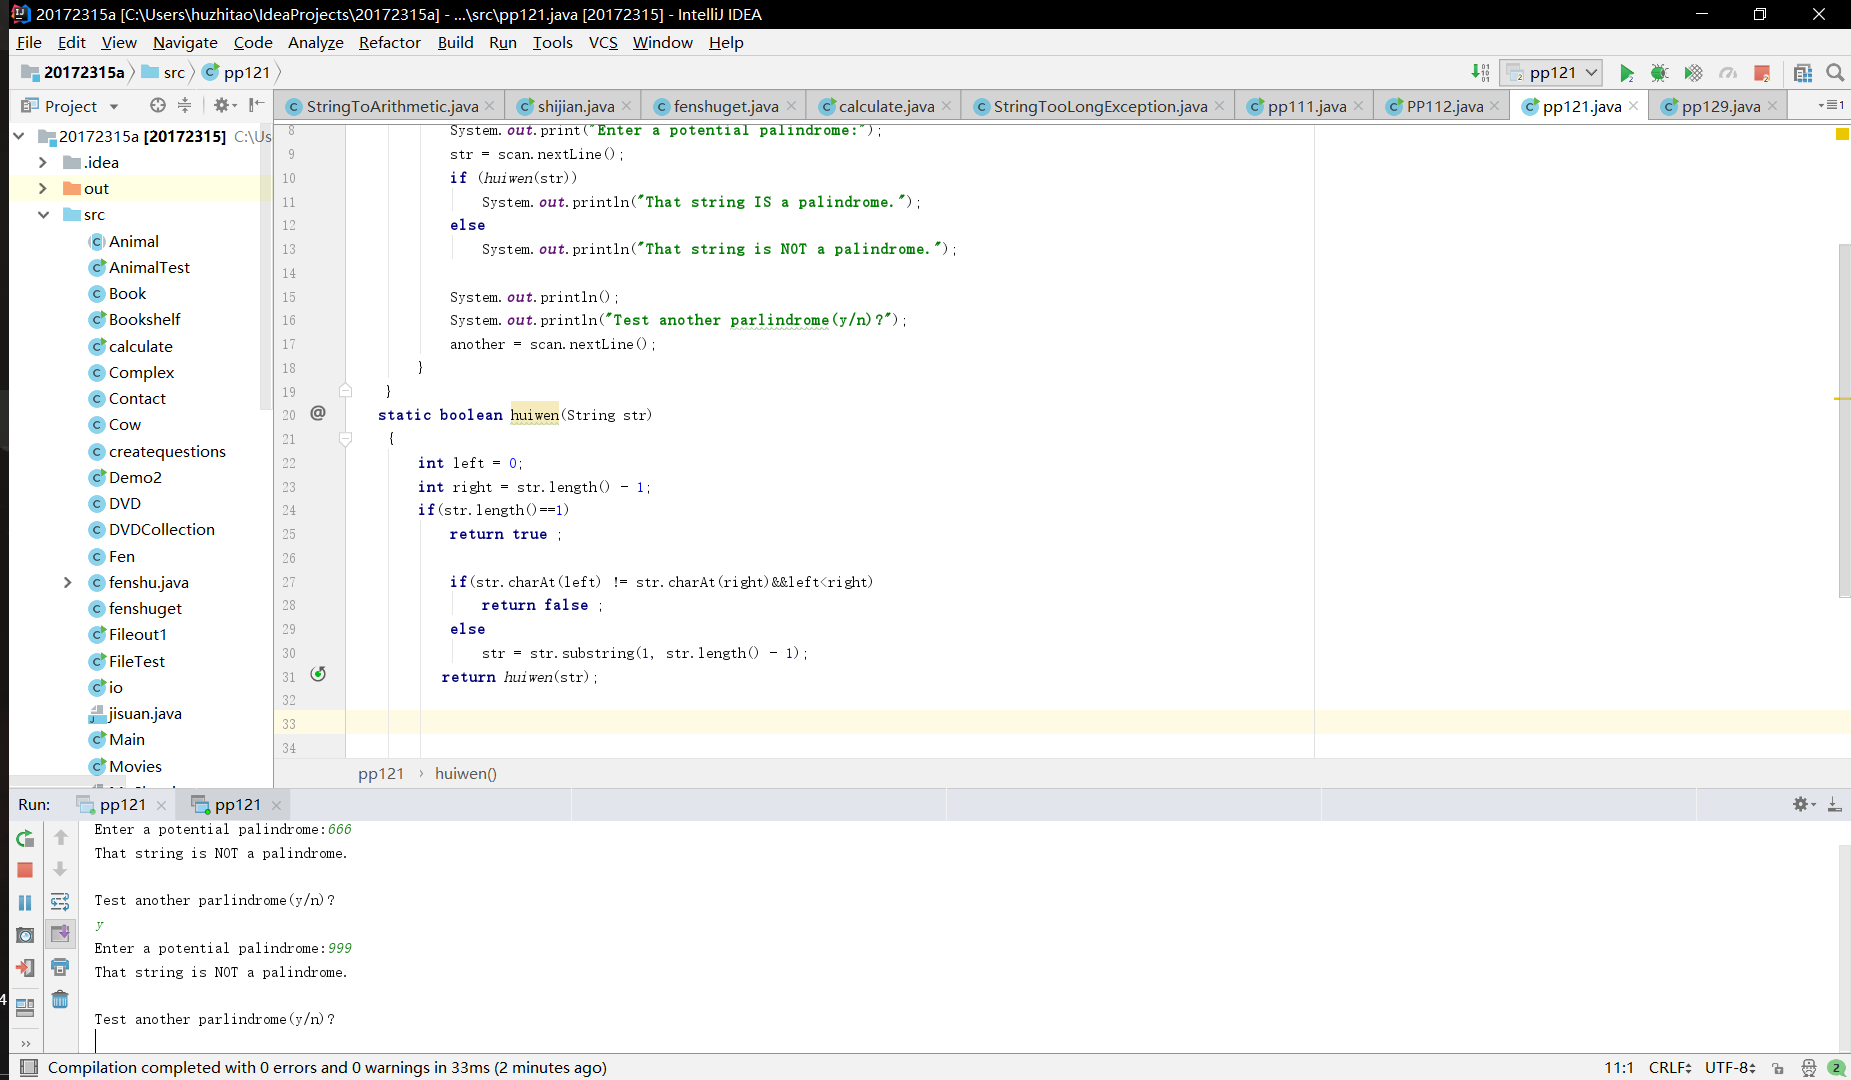Open Project Structure dialog icon
The image size is (1851, 1080).
tap(1802, 73)
